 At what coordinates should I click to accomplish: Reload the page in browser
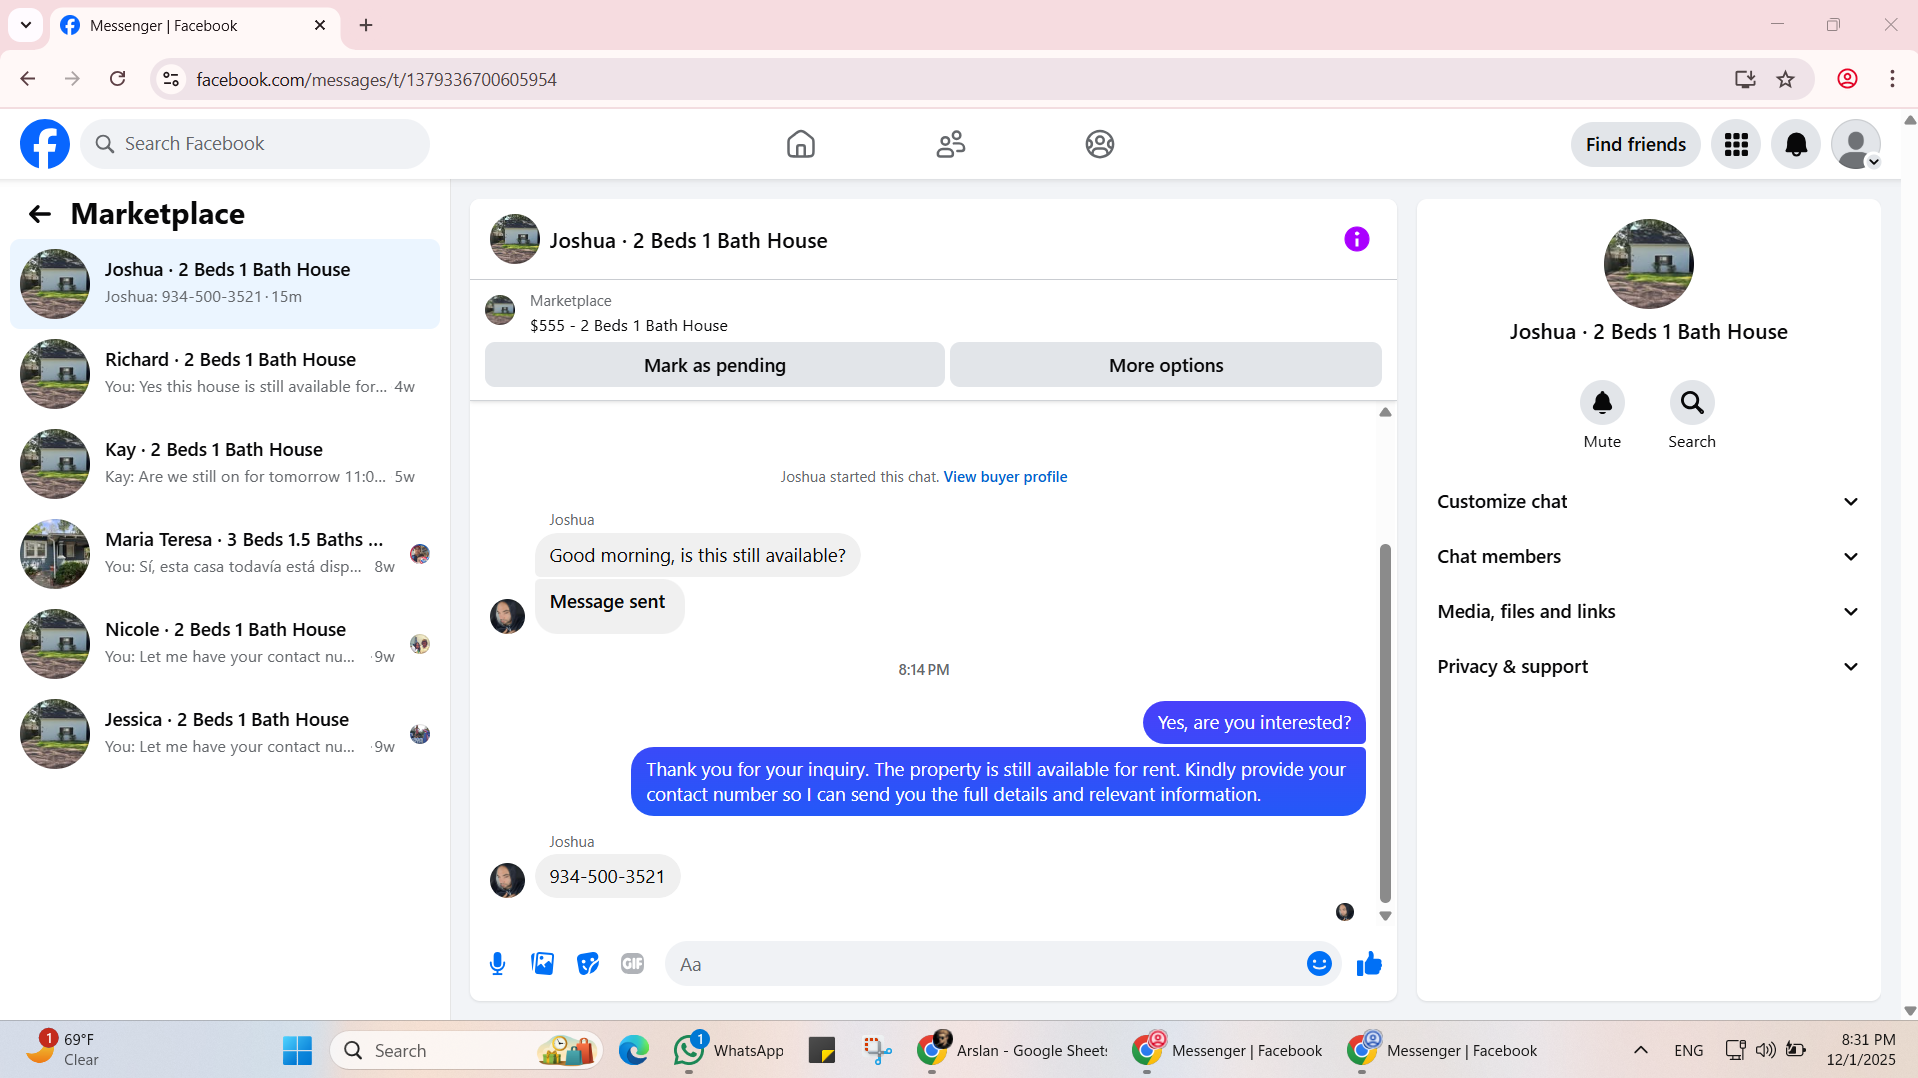pos(118,79)
